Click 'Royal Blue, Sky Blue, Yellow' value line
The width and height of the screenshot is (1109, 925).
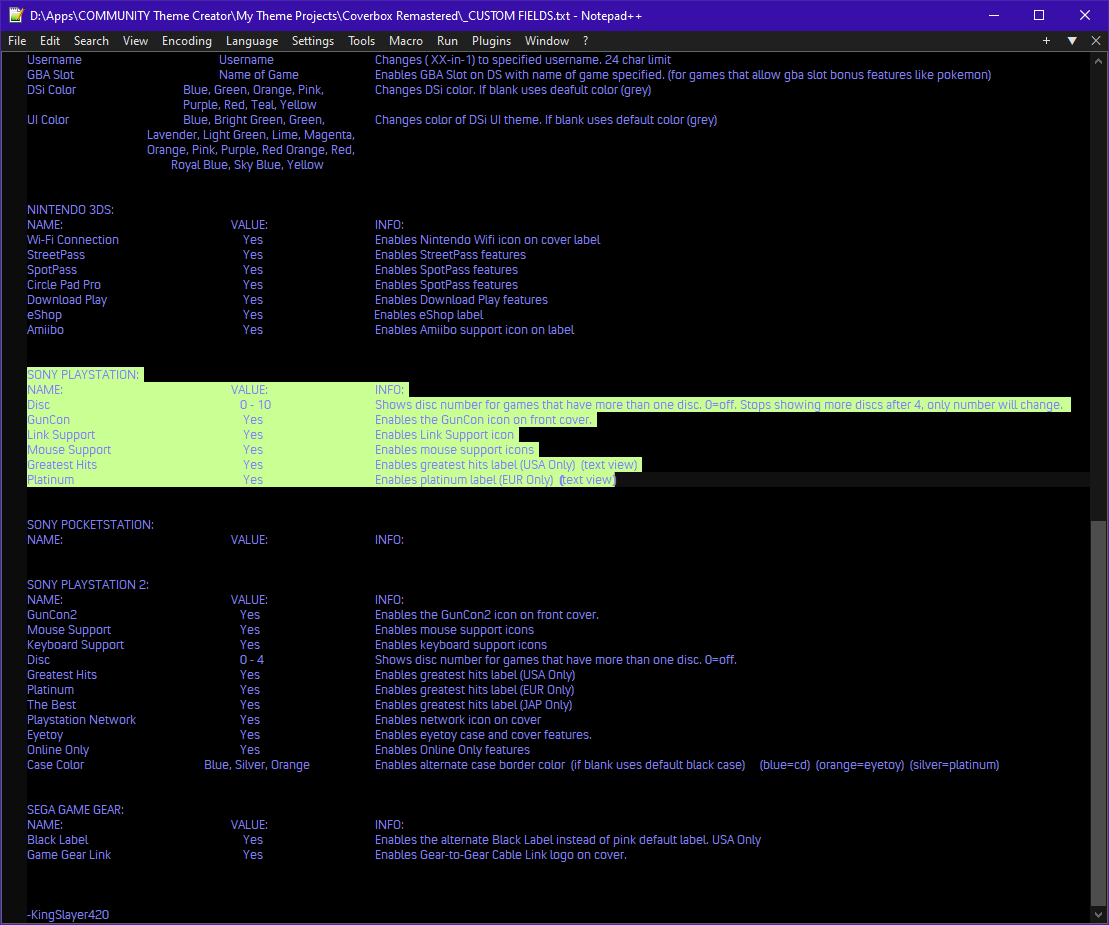pos(247,165)
